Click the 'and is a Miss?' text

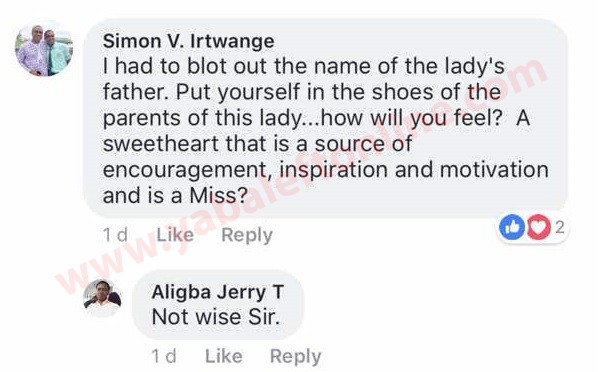click(x=175, y=195)
